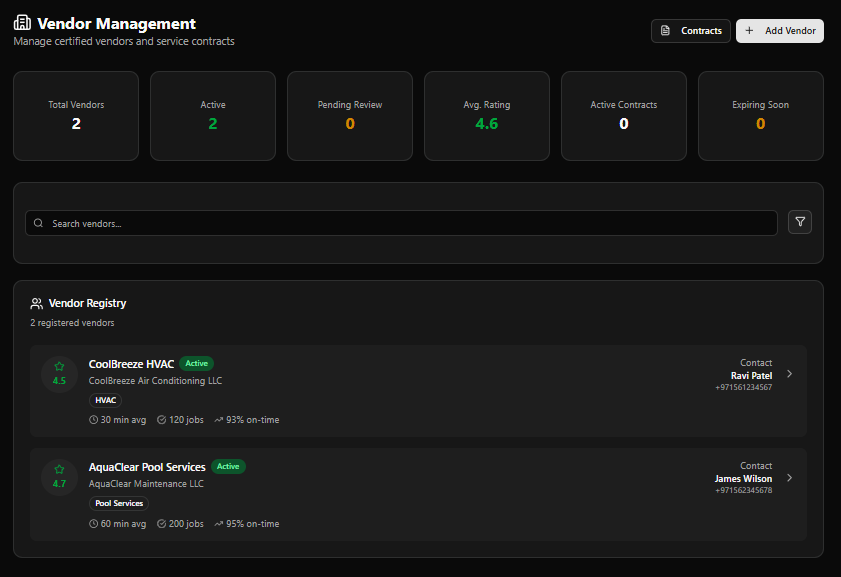
Task: Click the Active Contracts stat card
Action: [624, 116]
